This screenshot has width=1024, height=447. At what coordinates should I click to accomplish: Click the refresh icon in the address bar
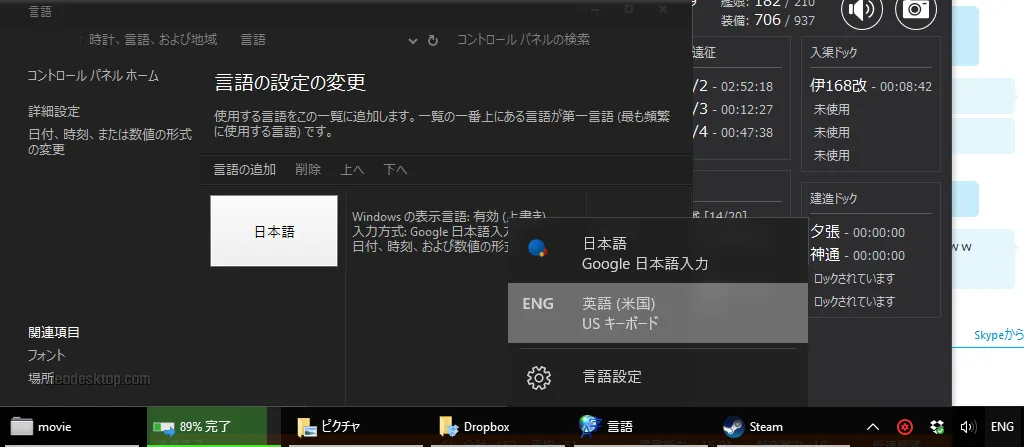pyautogui.click(x=432, y=40)
